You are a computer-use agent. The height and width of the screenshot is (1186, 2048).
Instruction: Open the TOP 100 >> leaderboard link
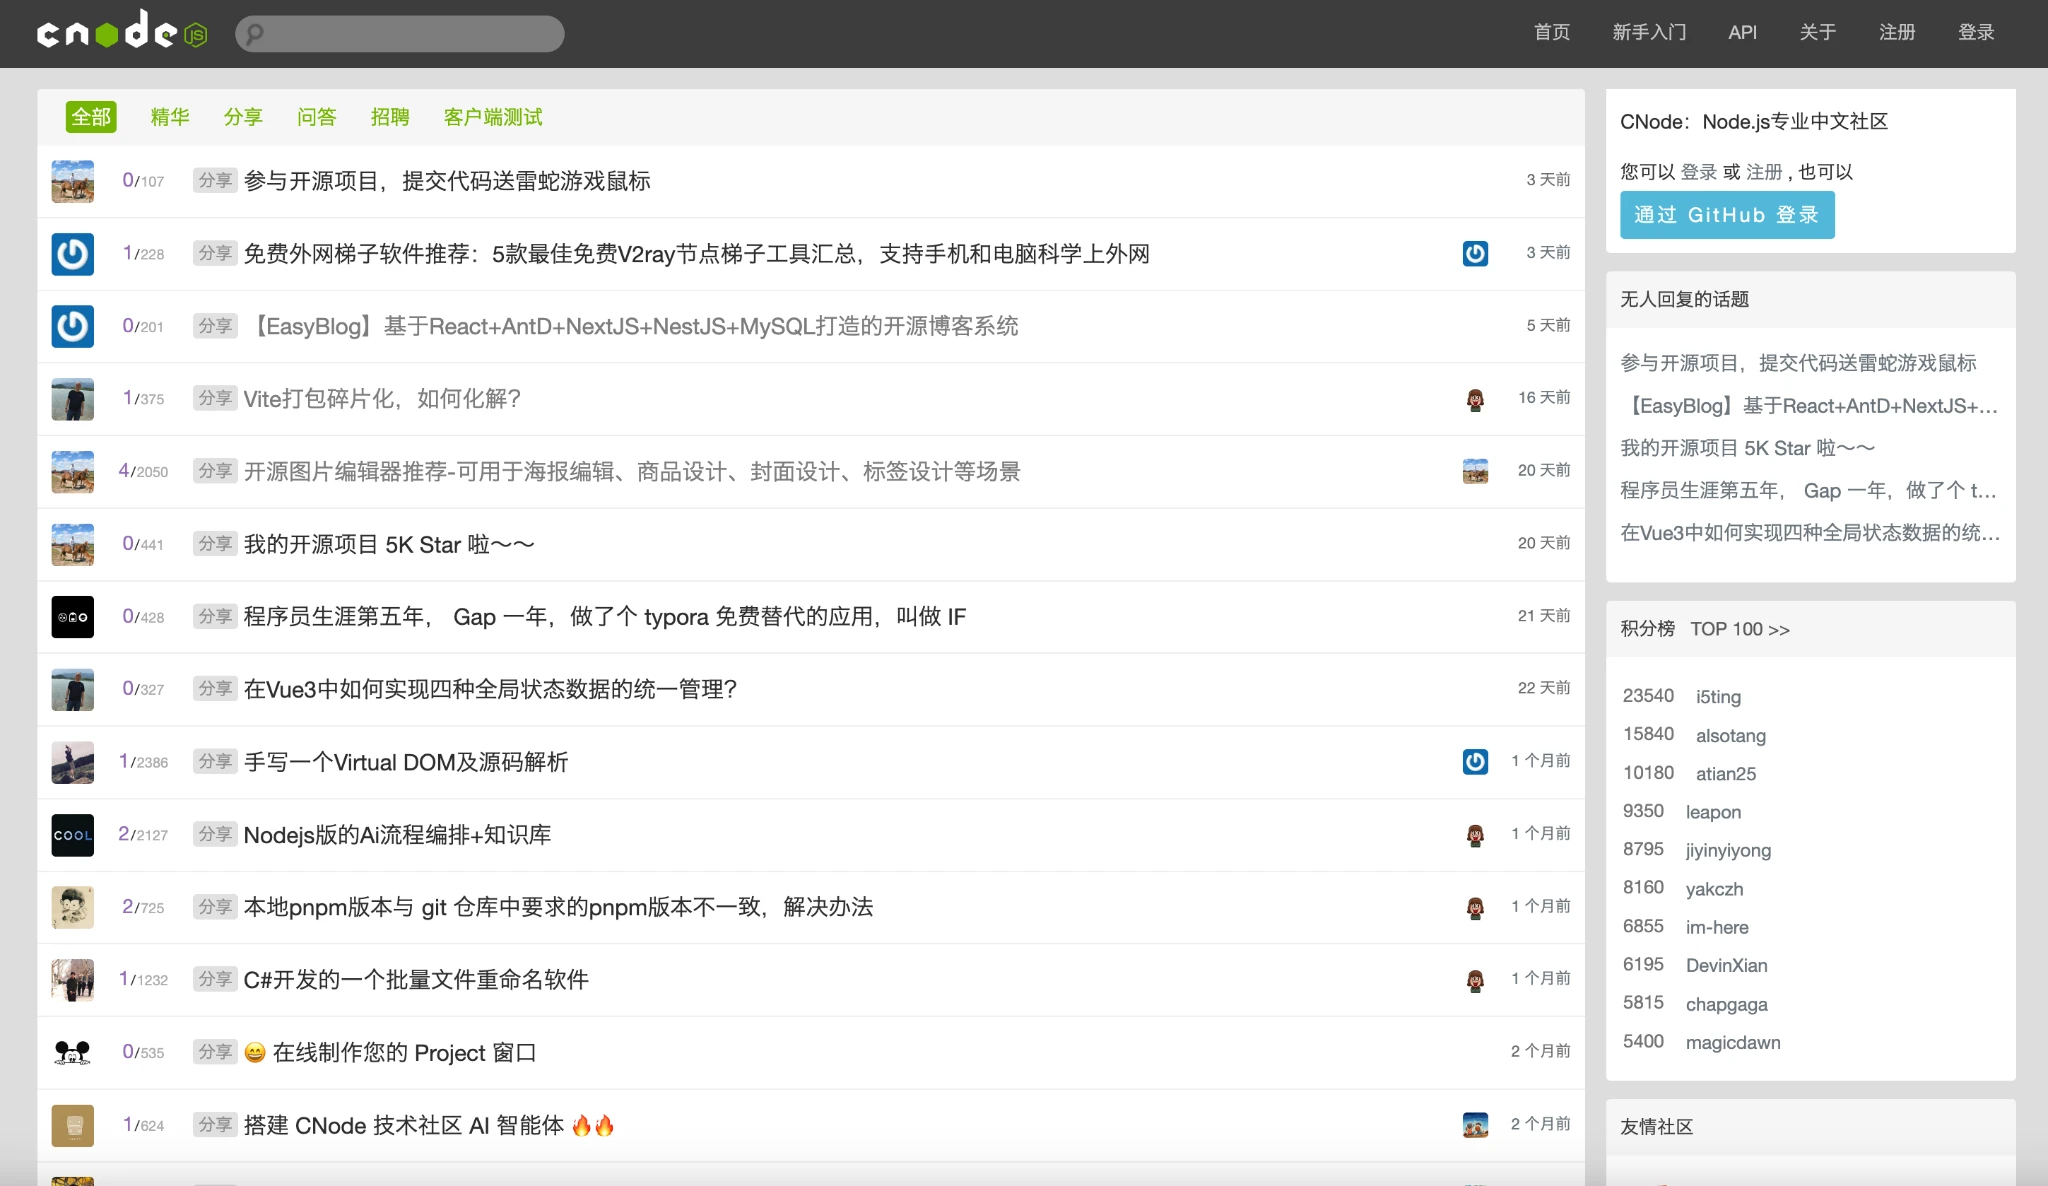[x=1739, y=629]
